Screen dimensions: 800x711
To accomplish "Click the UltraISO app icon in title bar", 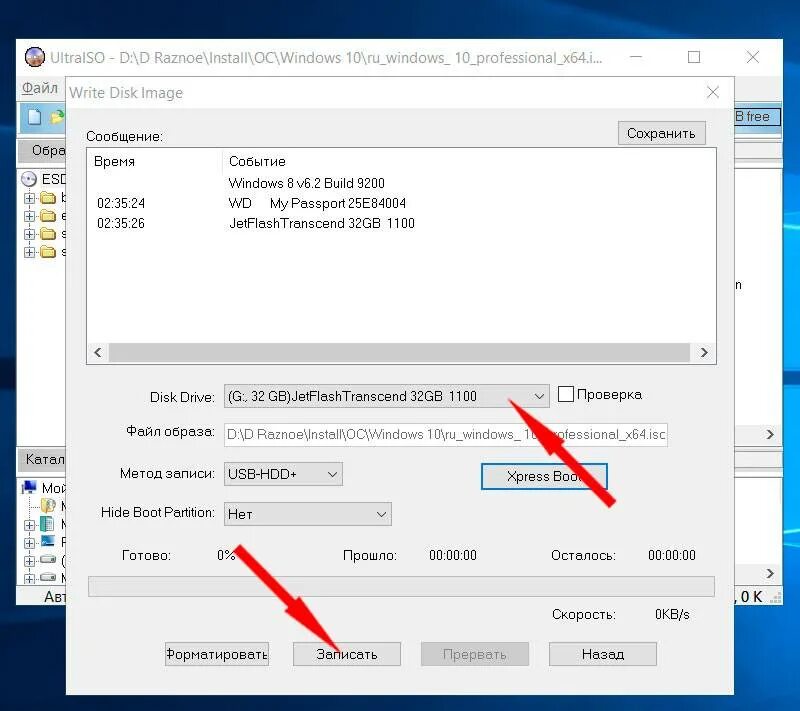I will [x=34, y=57].
